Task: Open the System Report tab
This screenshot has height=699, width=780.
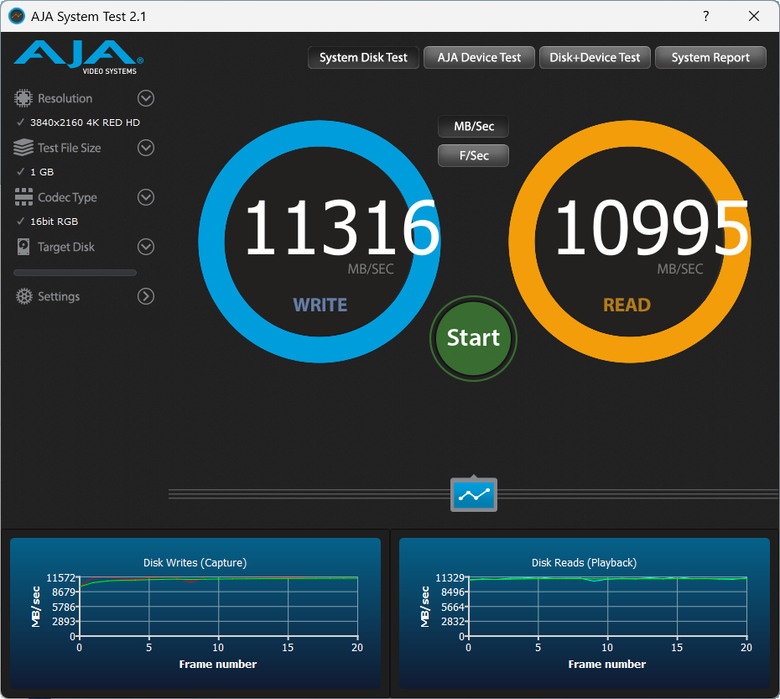Action: coord(710,58)
